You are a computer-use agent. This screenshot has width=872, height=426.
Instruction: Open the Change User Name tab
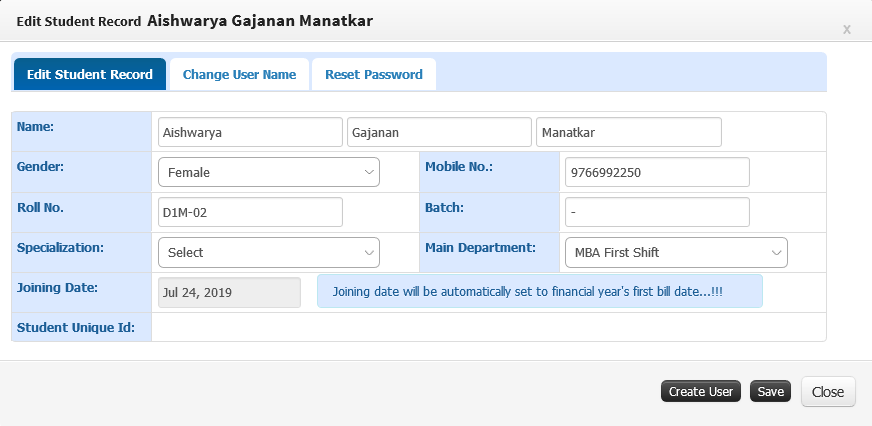coord(239,75)
